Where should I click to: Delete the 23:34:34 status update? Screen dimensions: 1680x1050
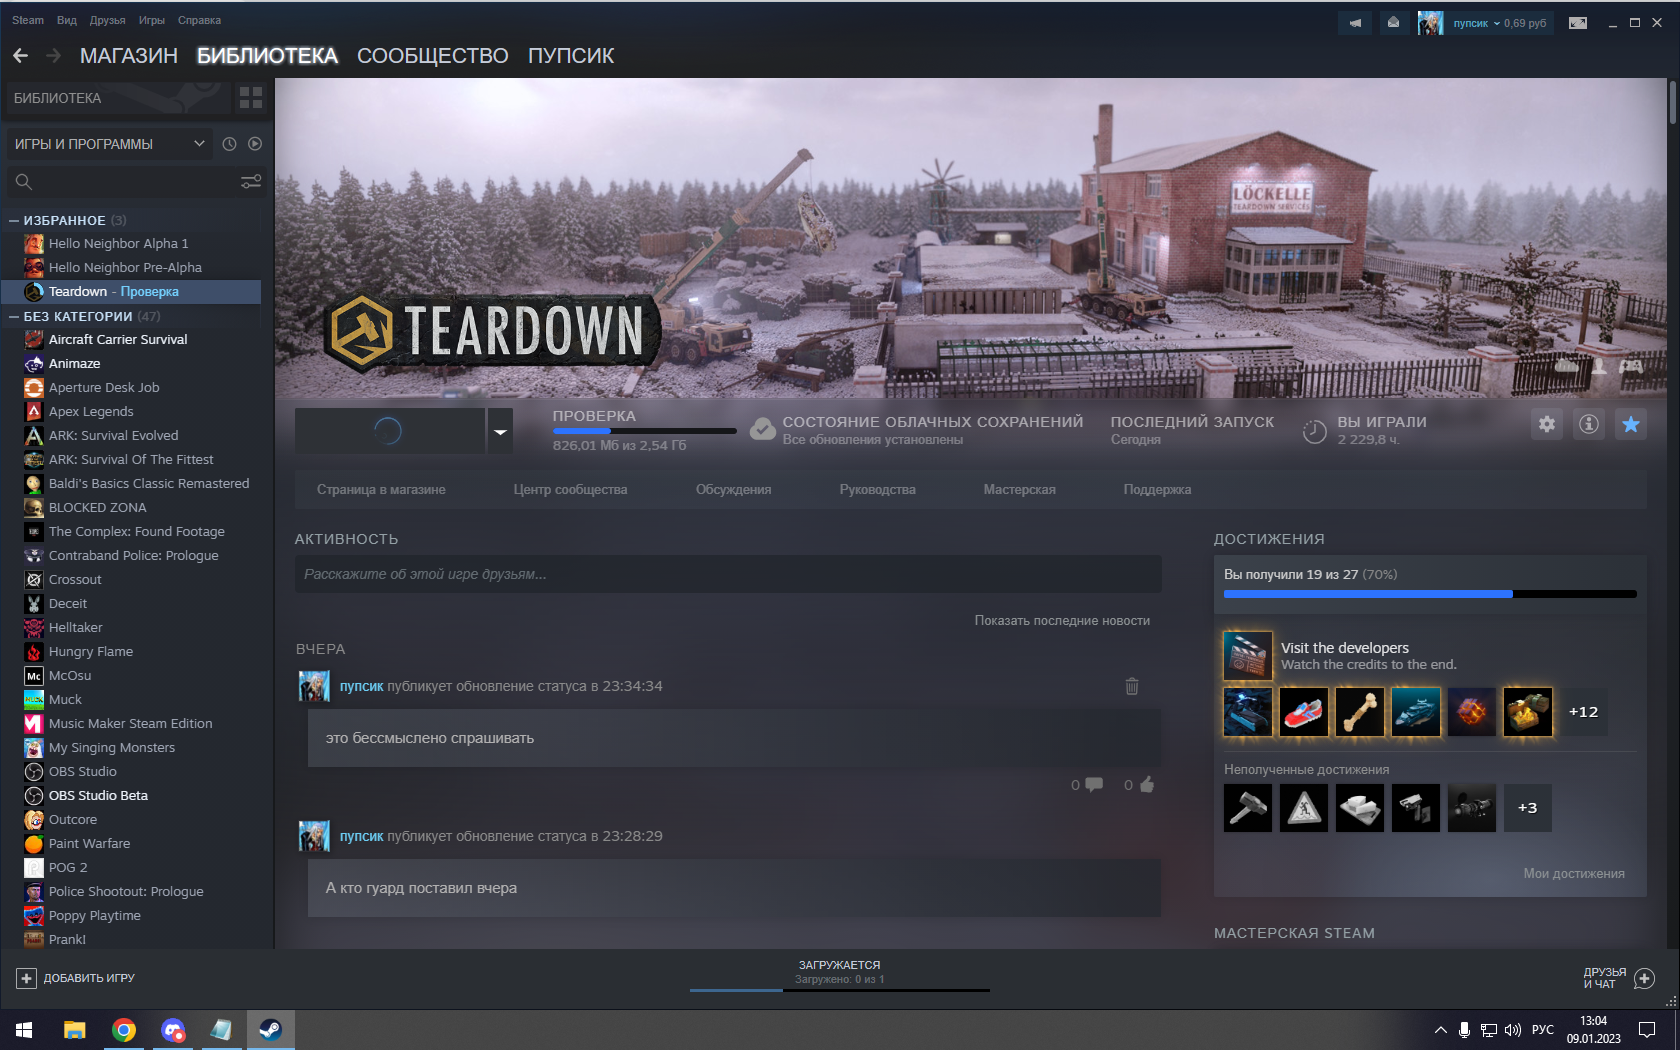(1132, 686)
